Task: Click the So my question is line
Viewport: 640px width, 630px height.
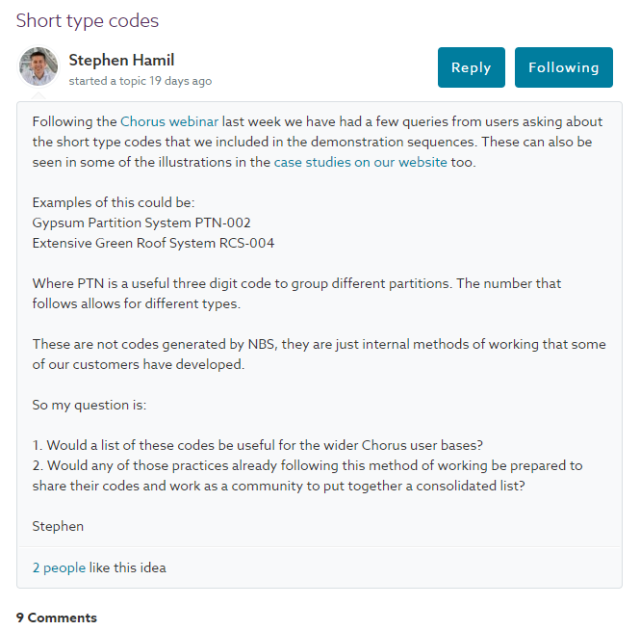Action: point(89,405)
